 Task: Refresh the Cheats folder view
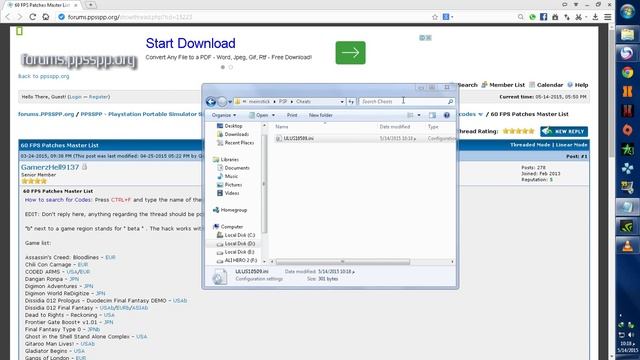pyautogui.click(x=351, y=102)
